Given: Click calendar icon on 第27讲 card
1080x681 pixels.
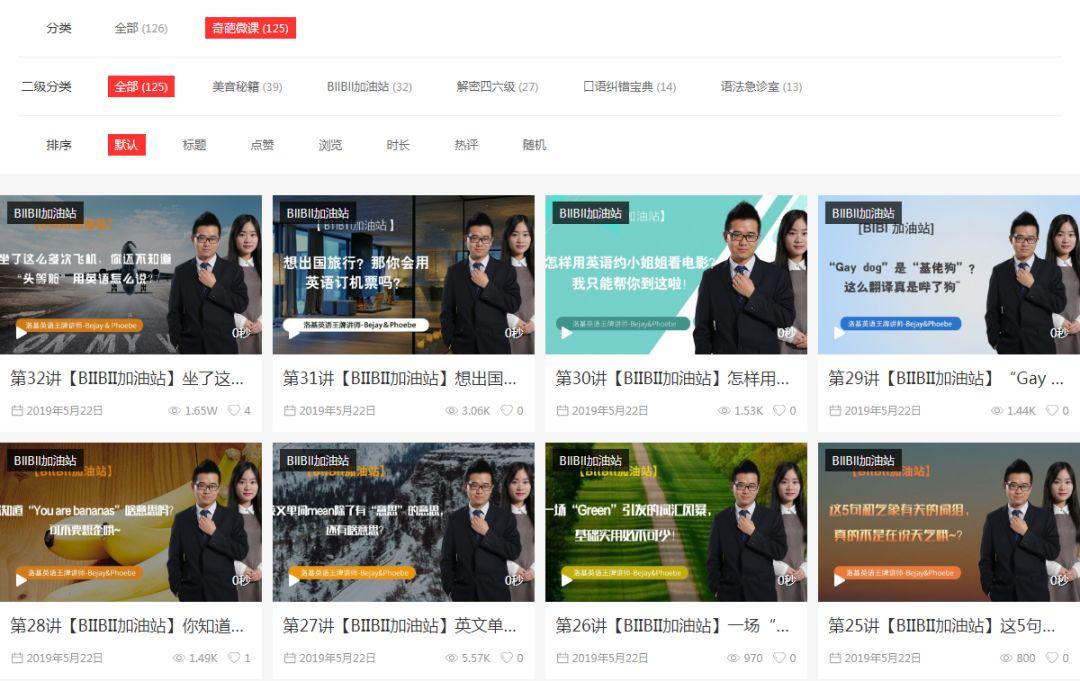Looking at the screenshot, I should point(290,658).
